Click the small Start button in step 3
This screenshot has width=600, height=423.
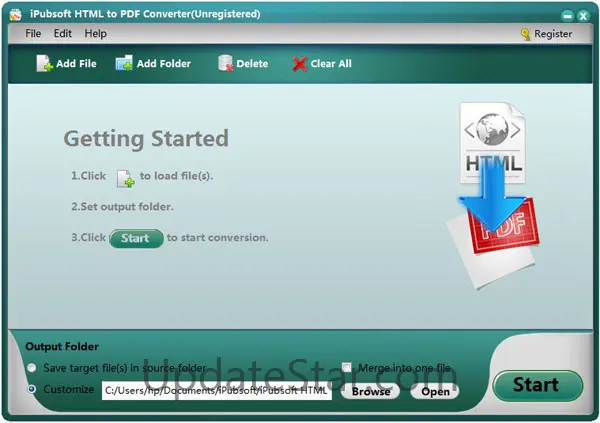[136, 238]
